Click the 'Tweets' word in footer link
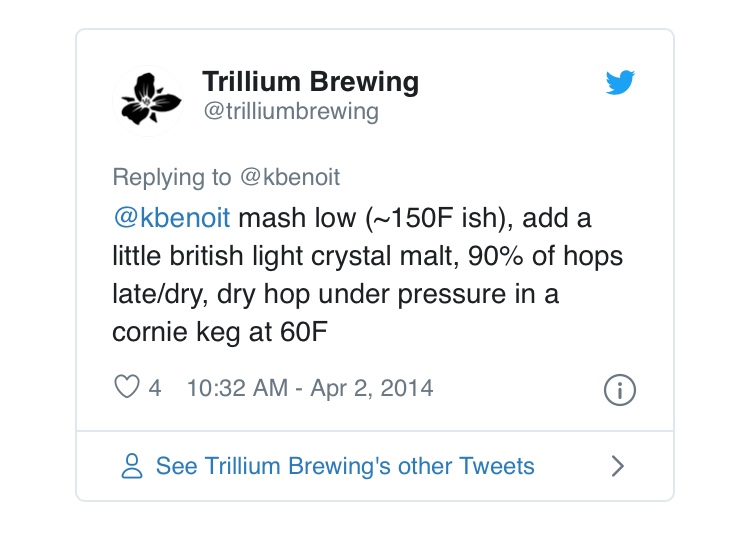750x533 pixels. pyautogui.click(x=496, y=466)
